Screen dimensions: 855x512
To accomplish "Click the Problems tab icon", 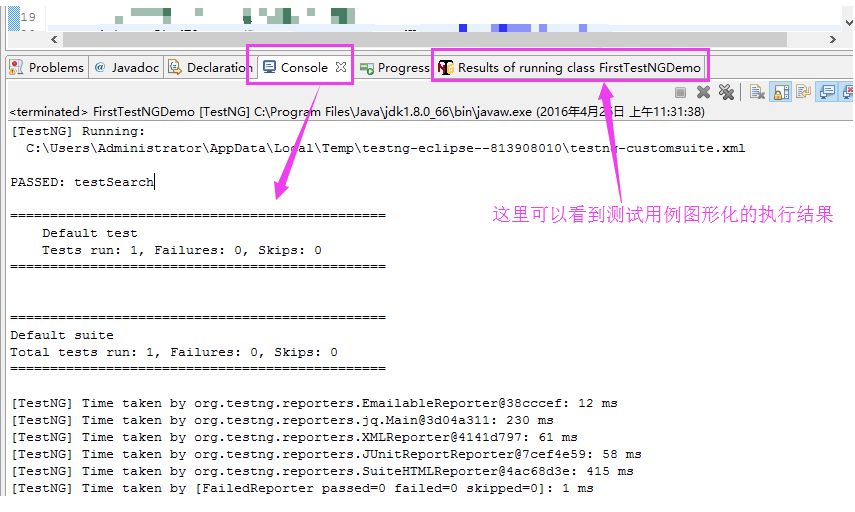I will point(16,67).
